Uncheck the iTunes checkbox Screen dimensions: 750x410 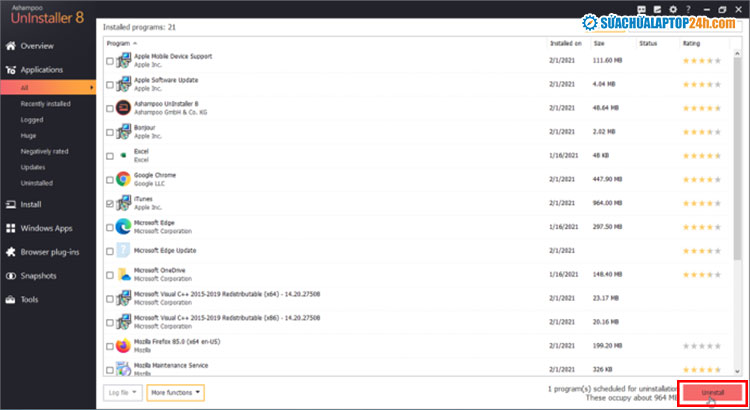pos(110,203)
